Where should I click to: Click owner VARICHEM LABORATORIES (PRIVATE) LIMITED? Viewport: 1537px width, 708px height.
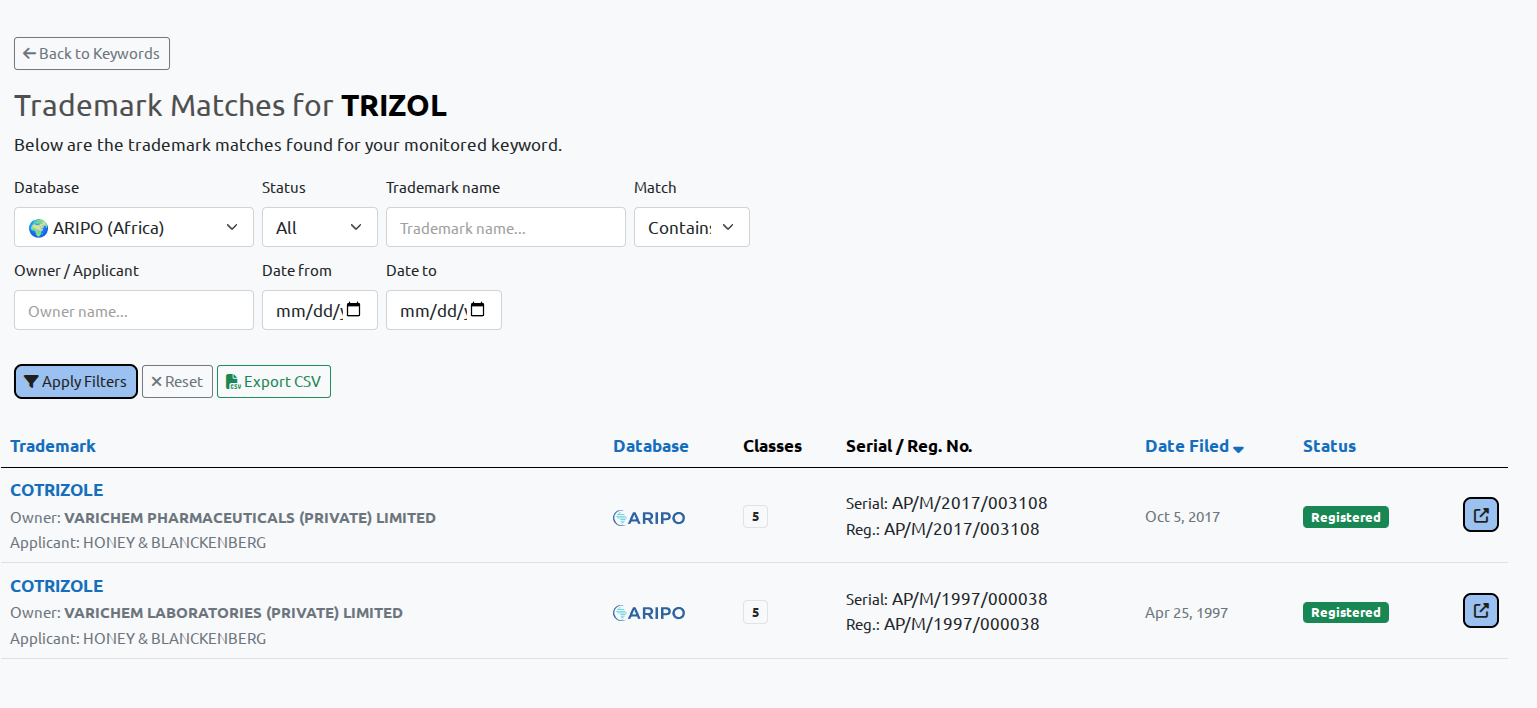pos(233,613)
